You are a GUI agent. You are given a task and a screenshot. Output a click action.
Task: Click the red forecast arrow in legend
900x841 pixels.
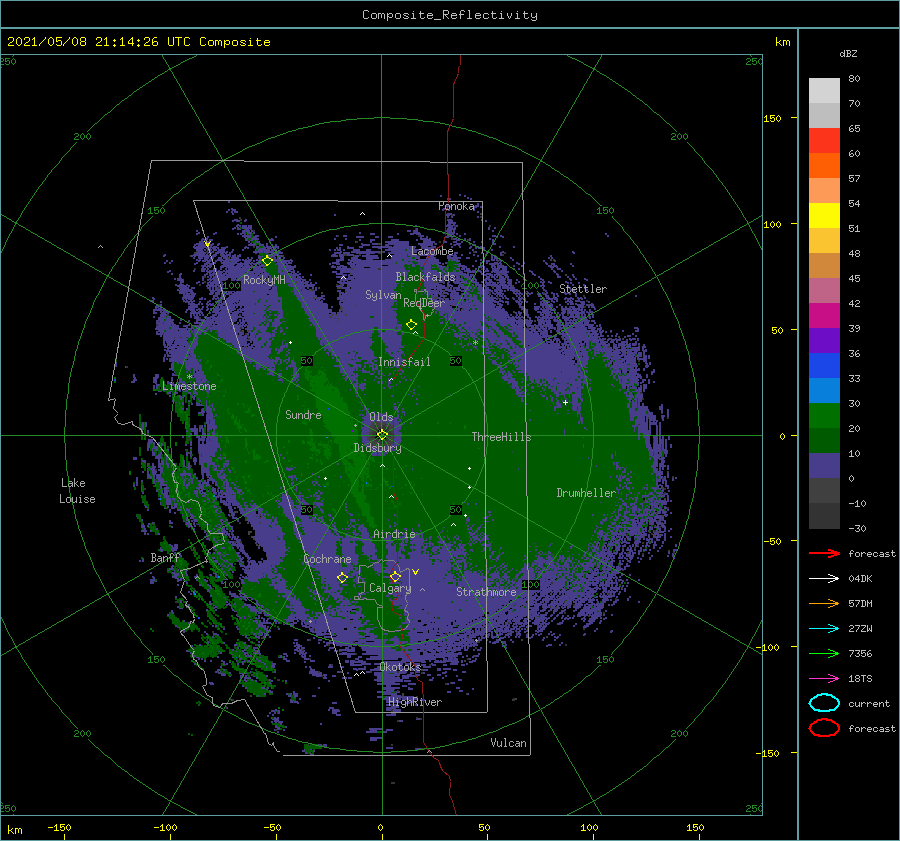[x=824, y=553]
